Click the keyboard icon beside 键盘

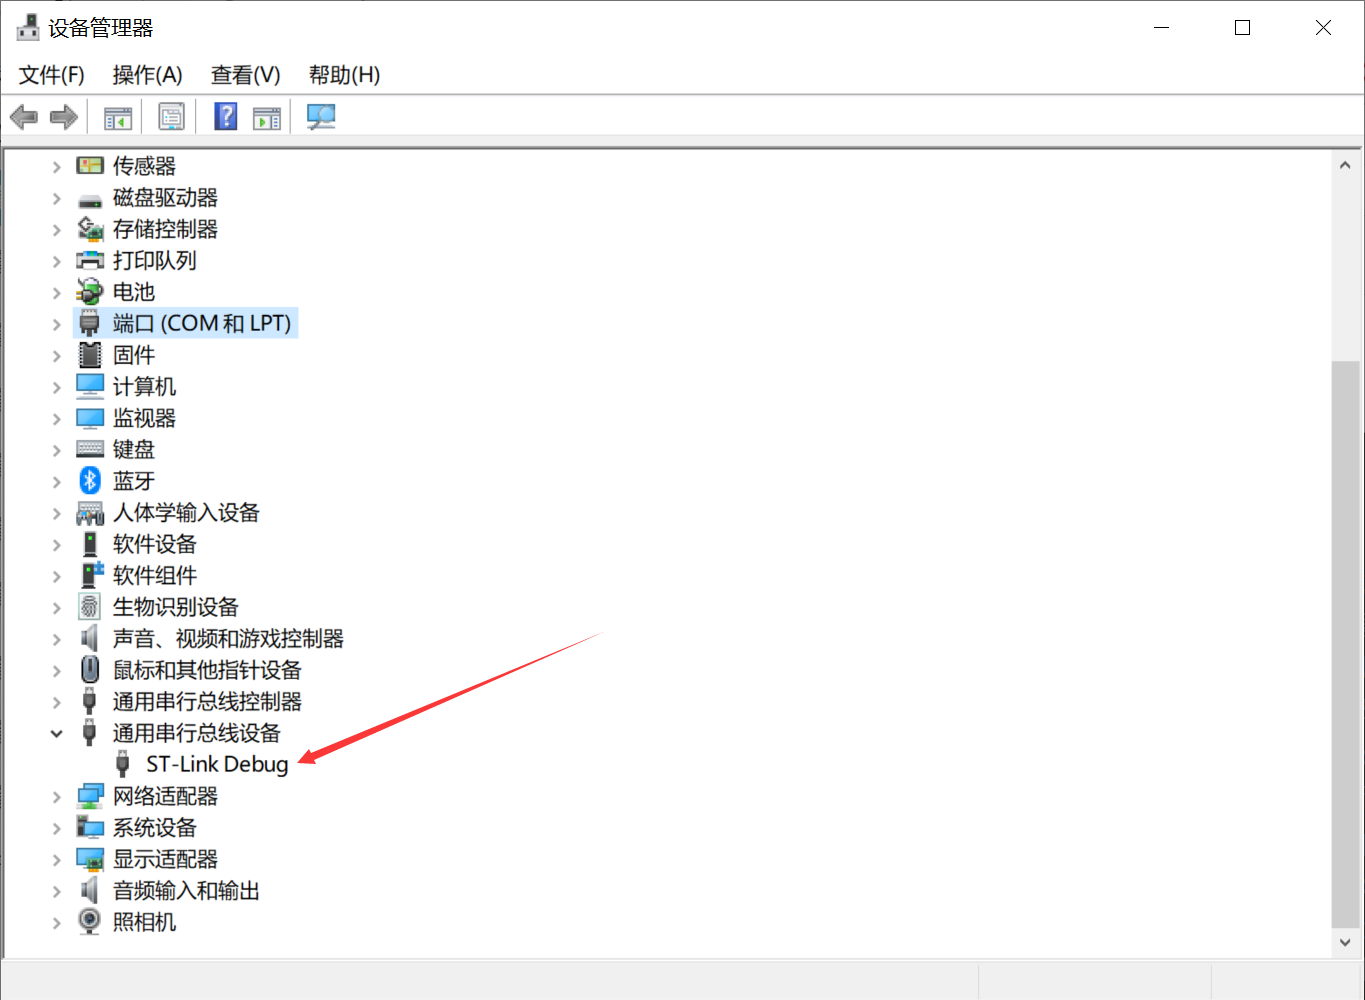[89, 449]
